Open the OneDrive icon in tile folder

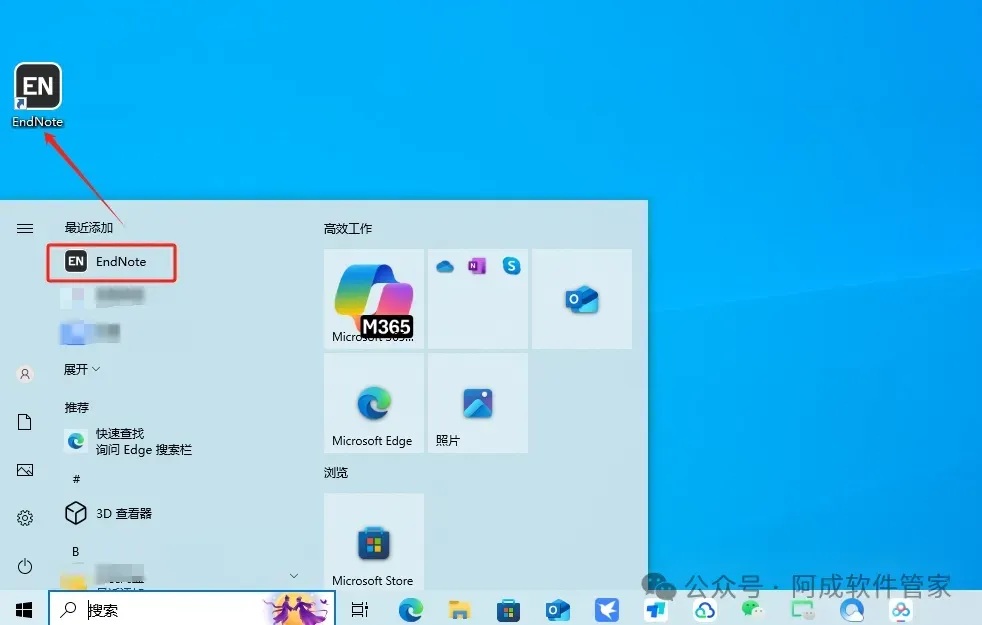click(445, 267)
